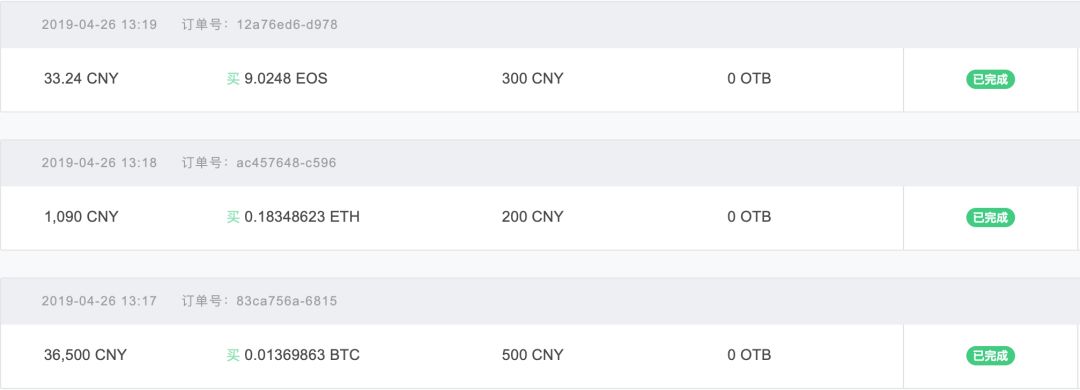Click the 0 OTB fee in ETH row
The width and height of the screenshot is (1080, 390).
749,217
